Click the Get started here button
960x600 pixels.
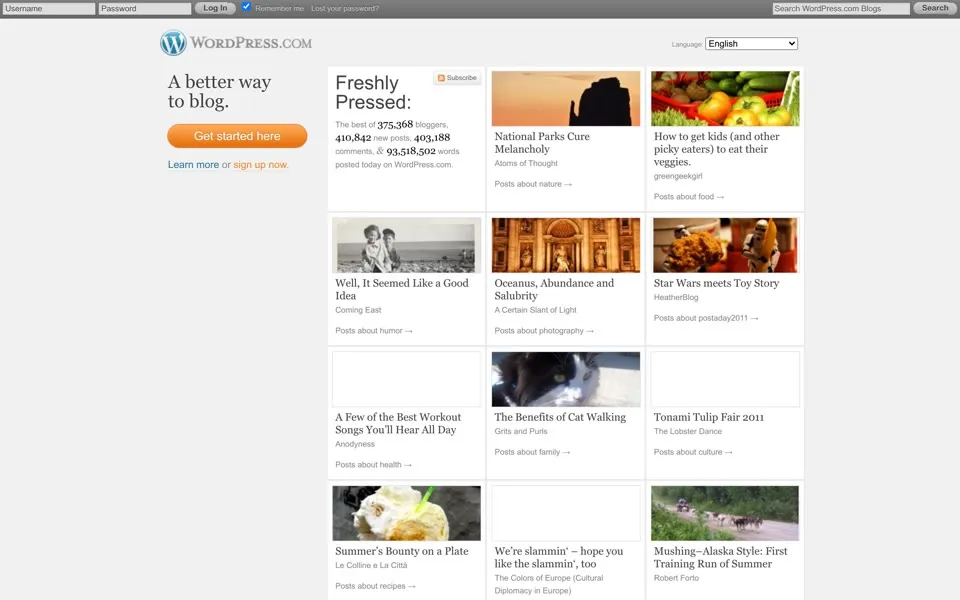(x=237, y=136)
